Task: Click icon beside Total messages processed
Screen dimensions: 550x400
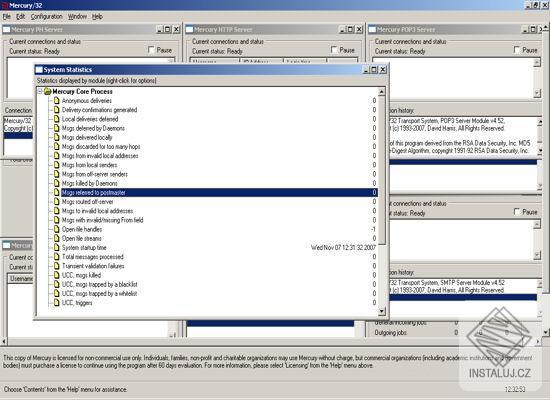Action: coord(56,256)
